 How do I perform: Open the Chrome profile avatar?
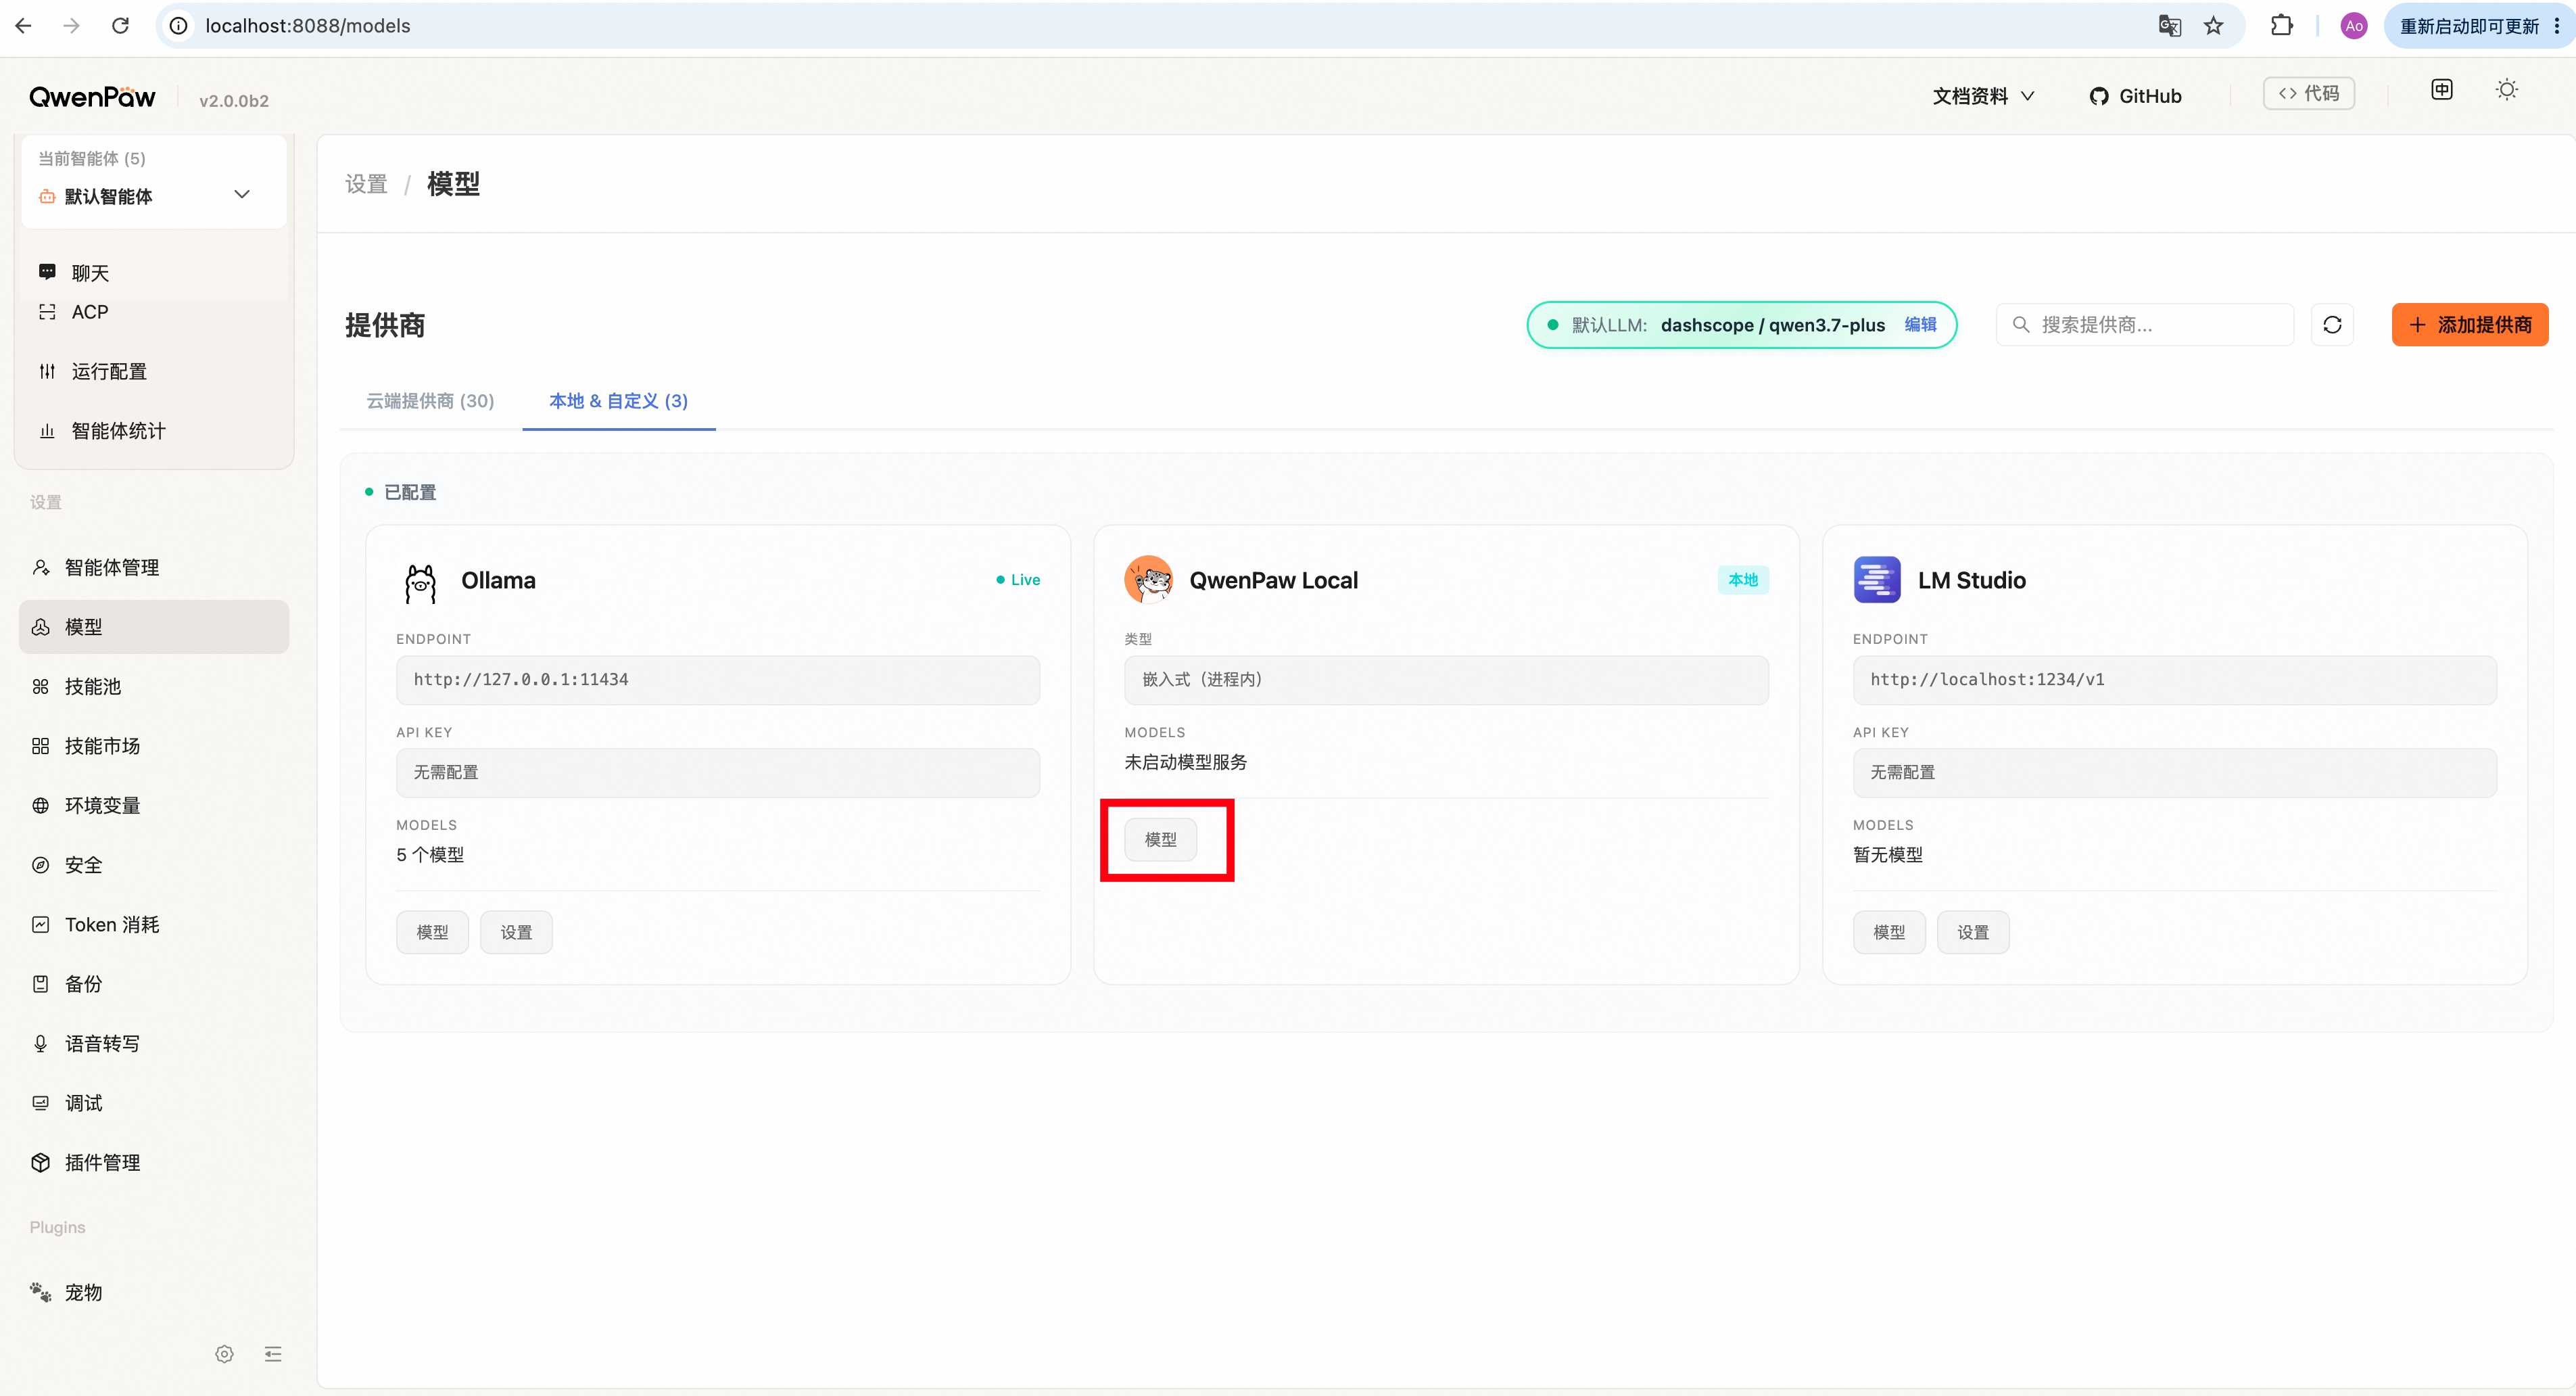tap(2353, 26)
